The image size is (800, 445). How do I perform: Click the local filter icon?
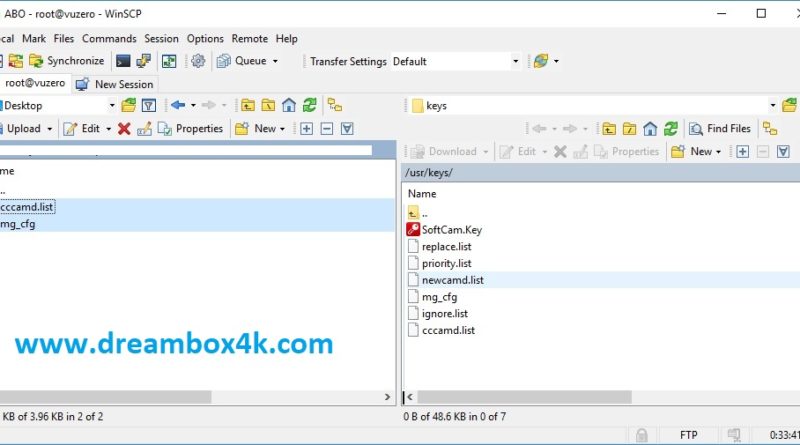149,106
